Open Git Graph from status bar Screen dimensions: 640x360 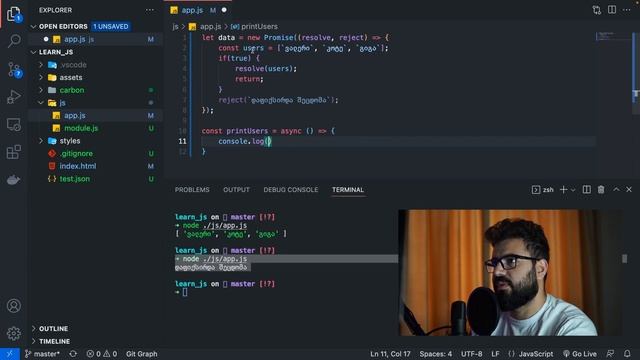[141, 354]
